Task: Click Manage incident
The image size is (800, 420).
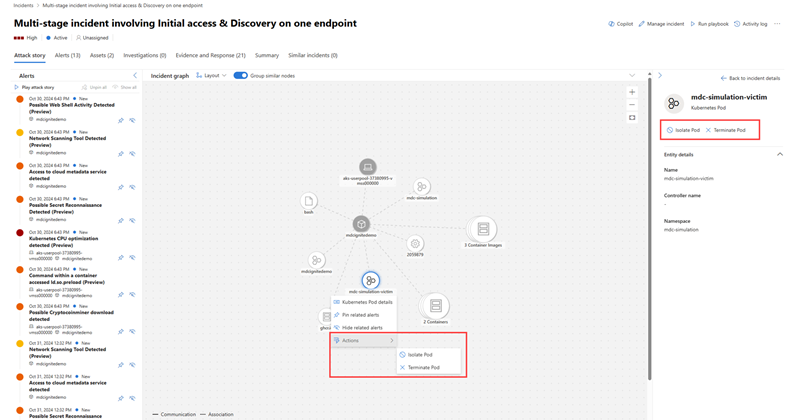Action: [x=661, y=24]
